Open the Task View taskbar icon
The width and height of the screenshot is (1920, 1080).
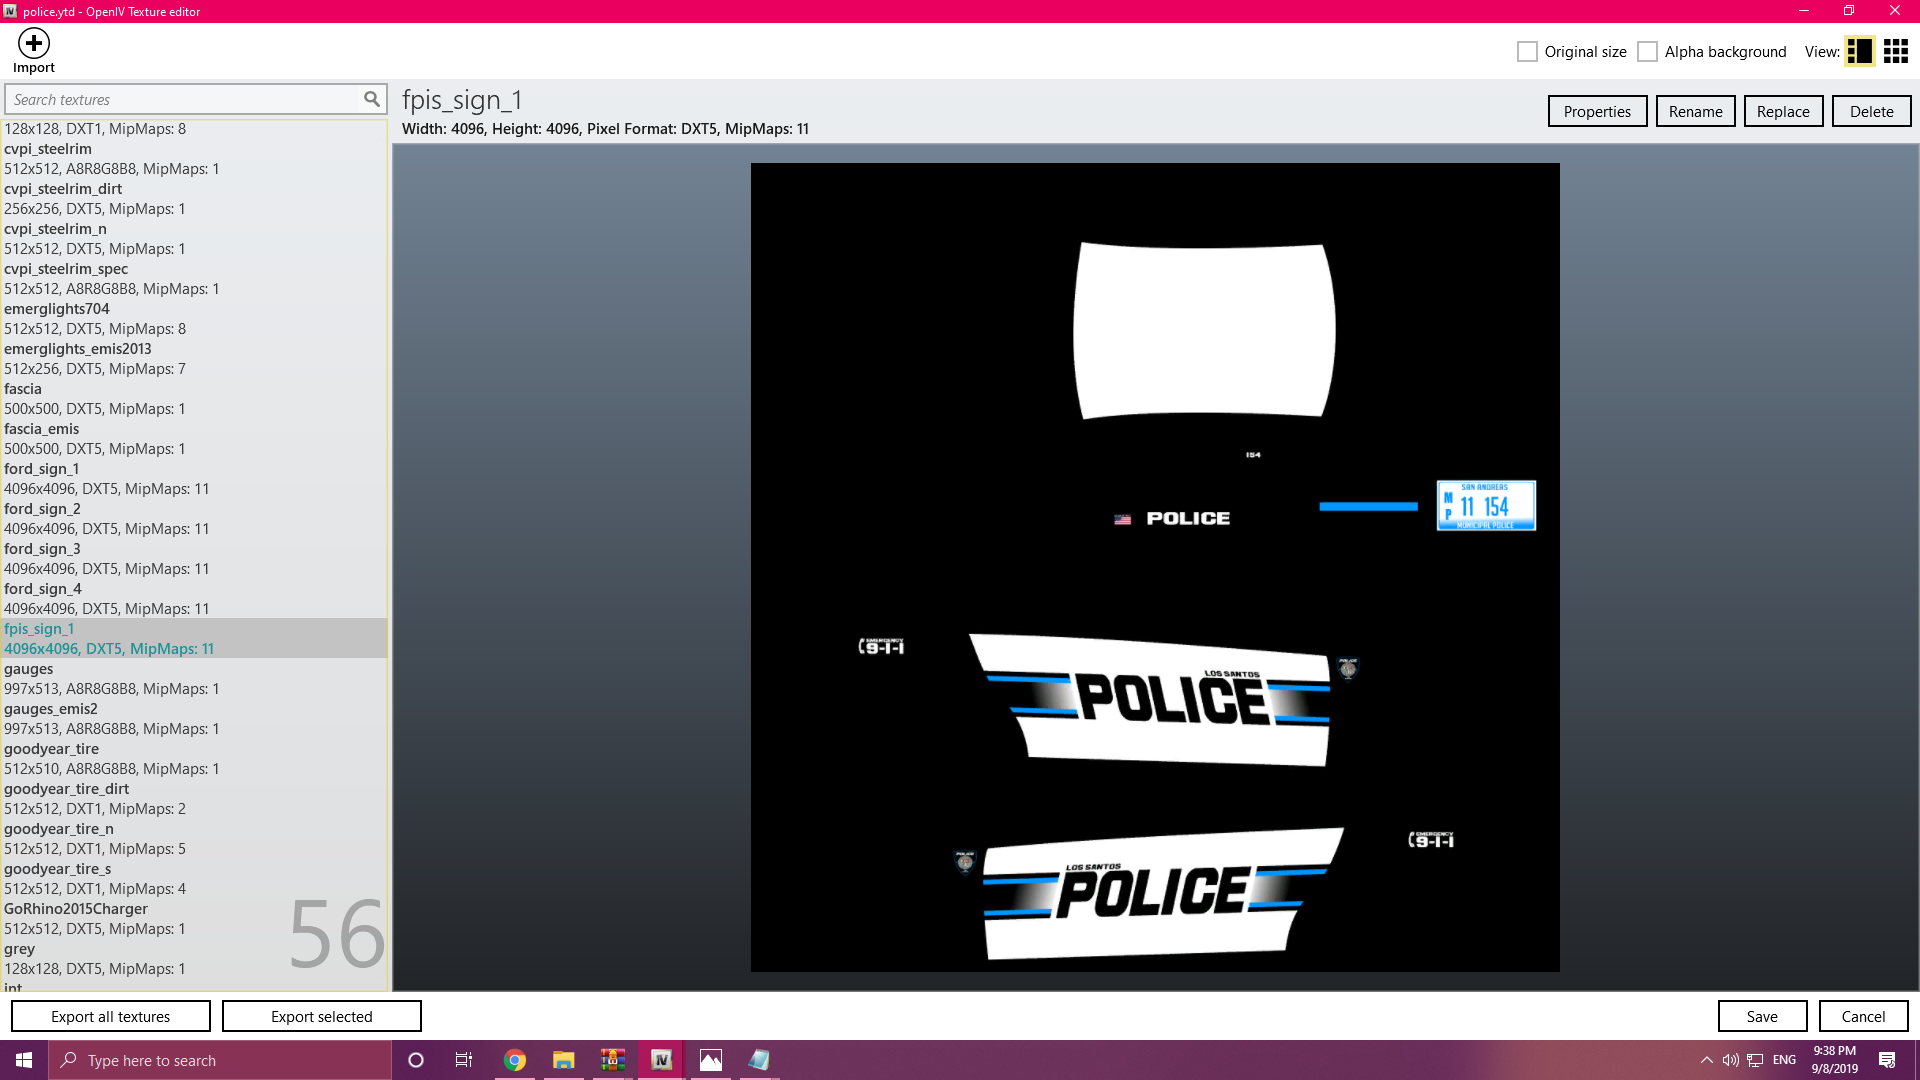pos(464,1060)
